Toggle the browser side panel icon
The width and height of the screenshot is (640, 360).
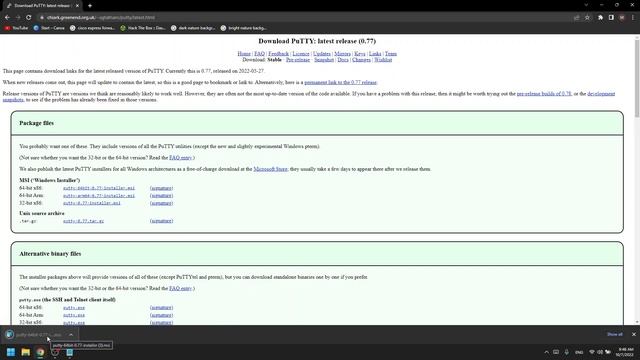(x=611, y=18)
